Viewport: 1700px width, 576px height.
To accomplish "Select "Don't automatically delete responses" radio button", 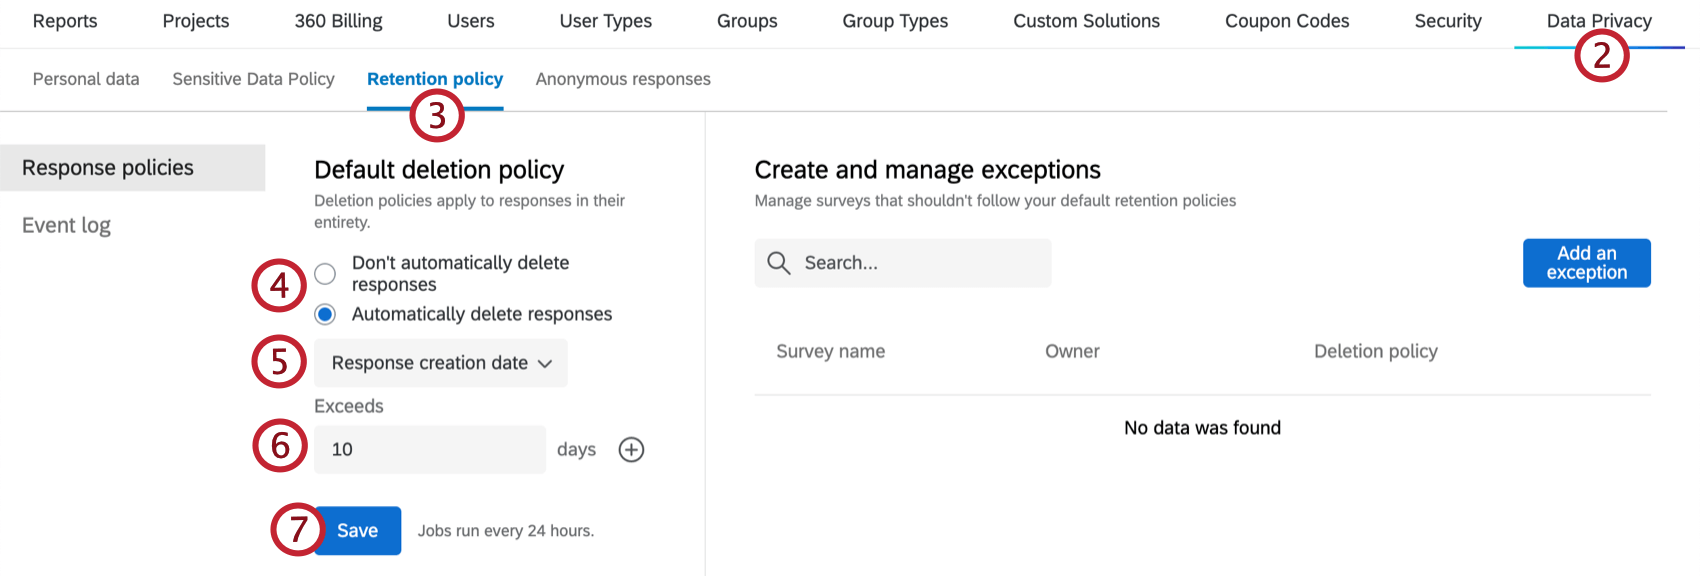I will click(325, 274).
